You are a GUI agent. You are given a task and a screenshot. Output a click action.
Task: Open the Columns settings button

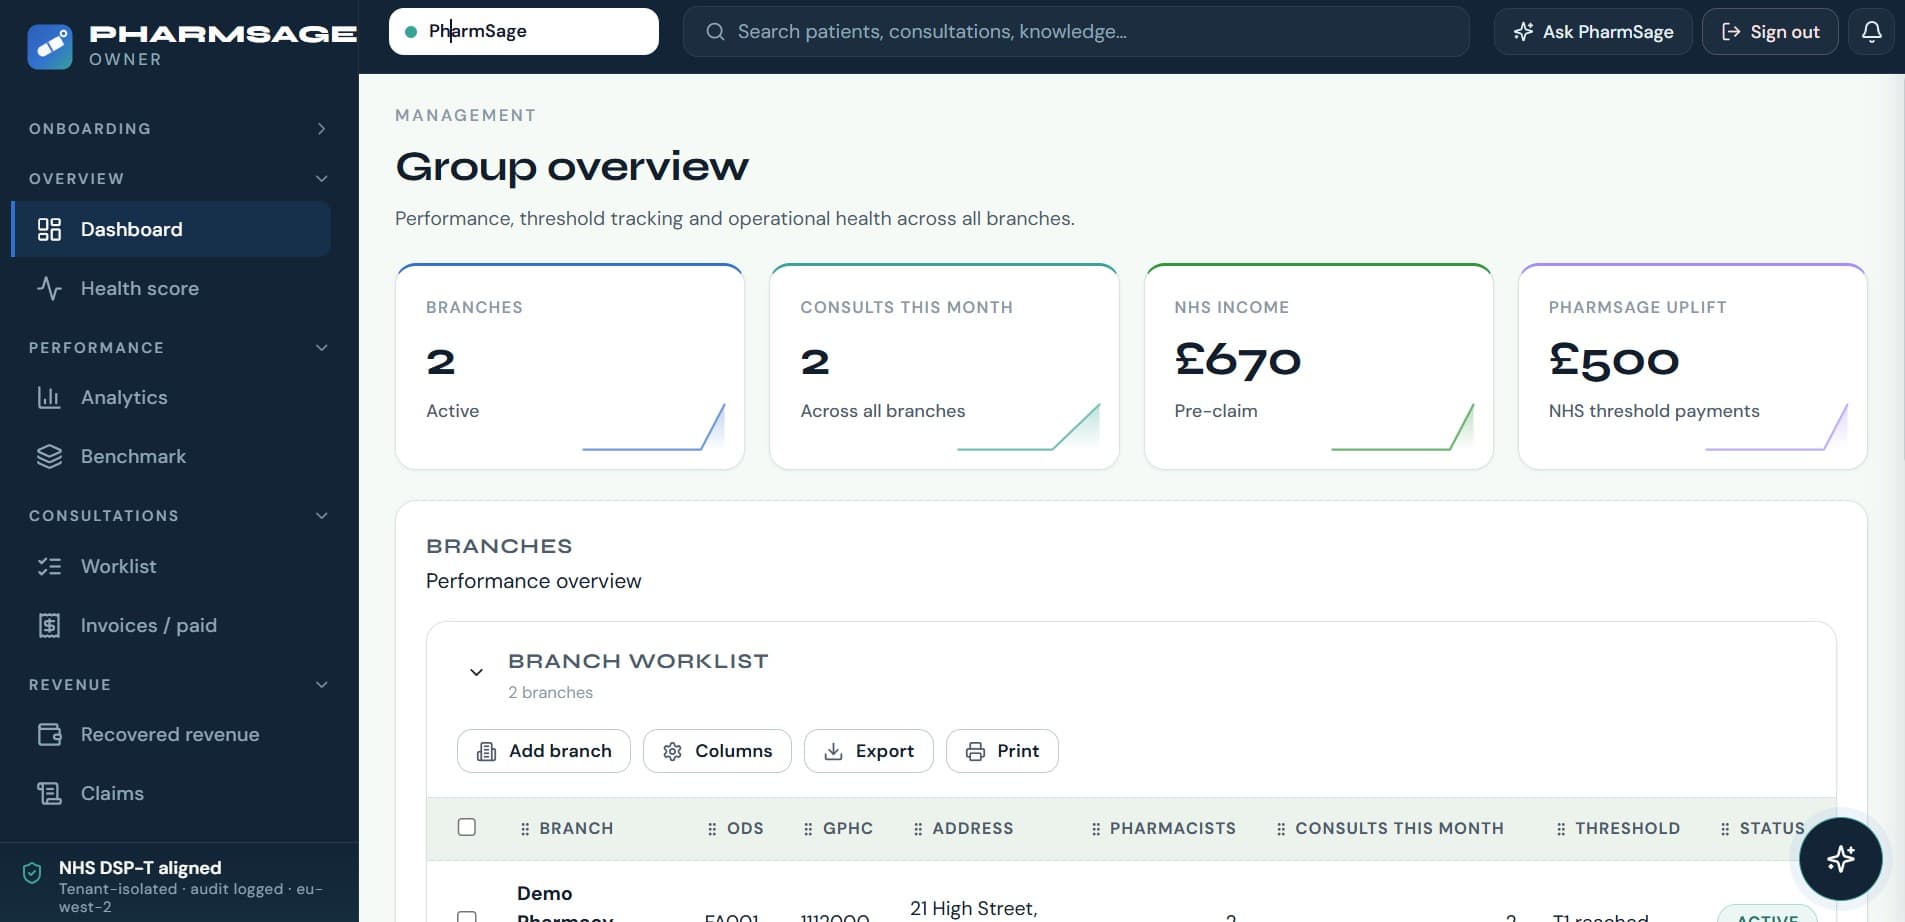click(717, 751)
